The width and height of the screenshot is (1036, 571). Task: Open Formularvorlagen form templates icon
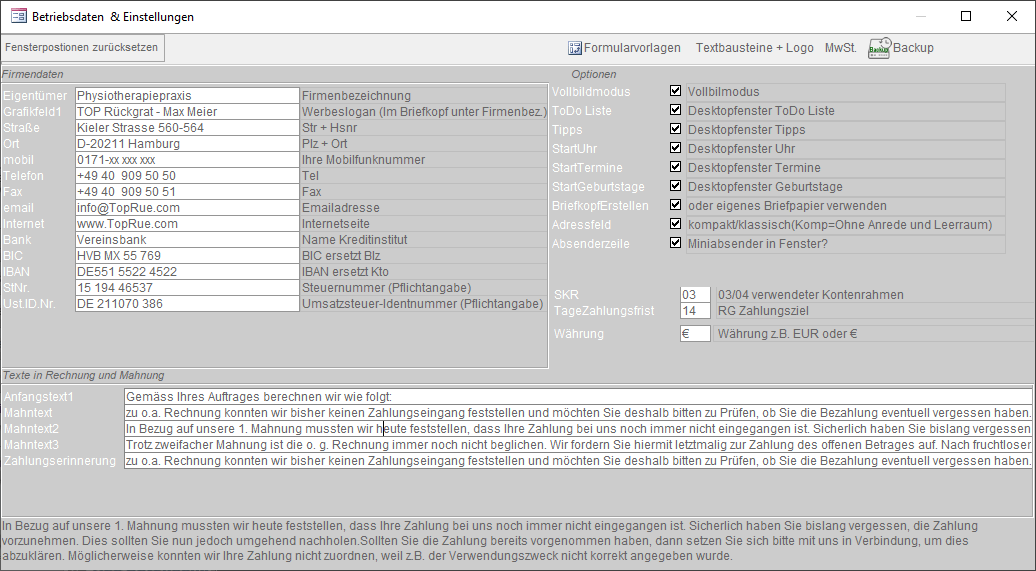(575, 48)
